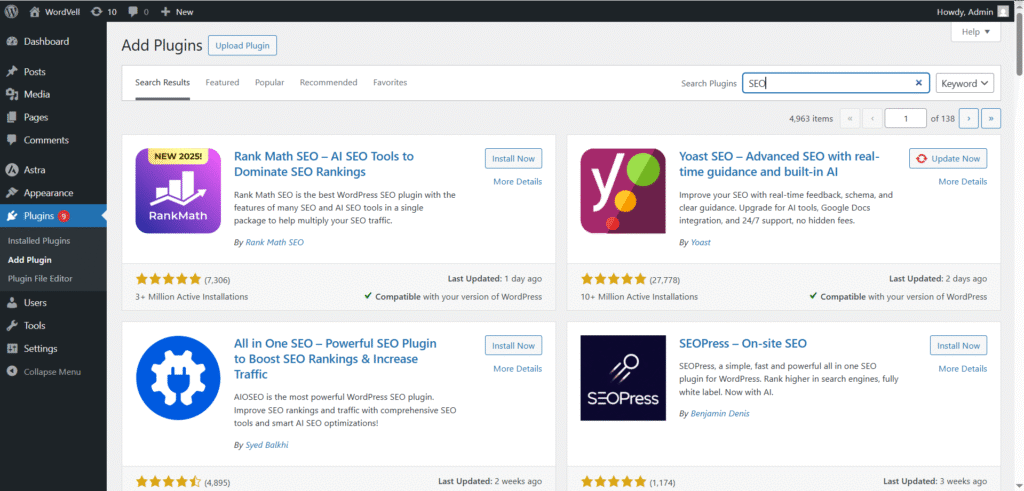Open Plugin File Editor submenu item

40,279
